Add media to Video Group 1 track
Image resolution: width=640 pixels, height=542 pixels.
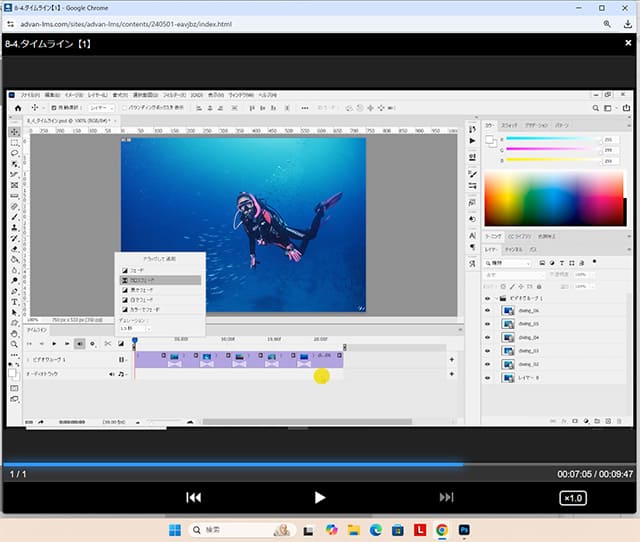click(452, 359)
